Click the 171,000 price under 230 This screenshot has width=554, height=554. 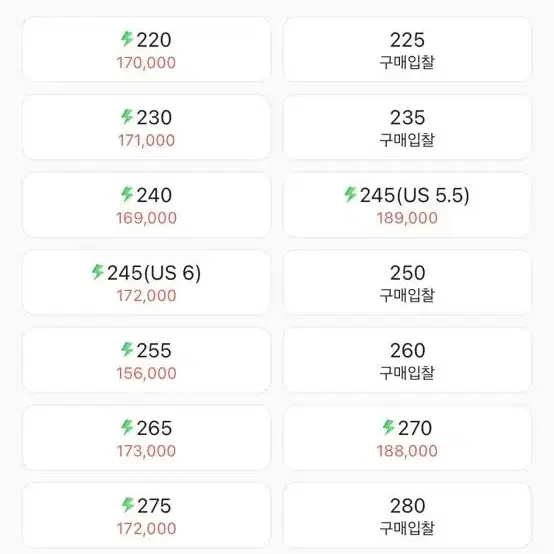click(147, 140)
